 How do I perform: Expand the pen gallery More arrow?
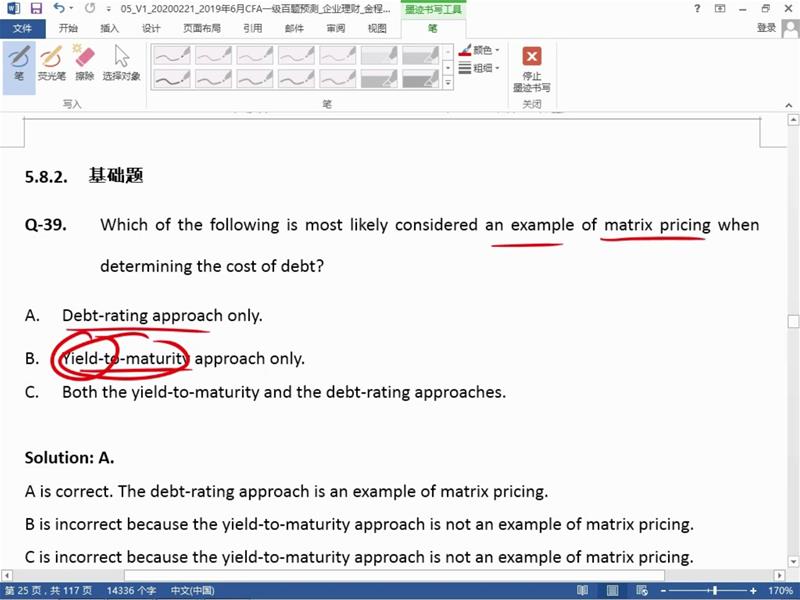click(448, 83)
